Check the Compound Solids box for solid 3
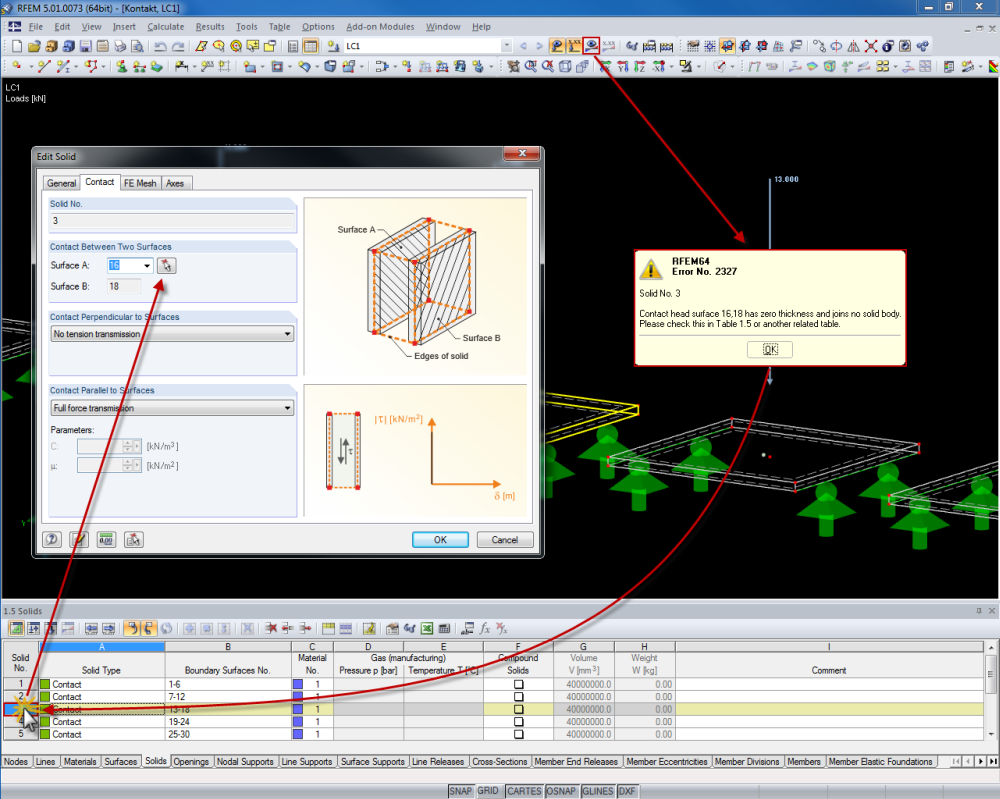The height and width of the screenshot is (799, 1000). pyautogui.click(x=518, y=709)
